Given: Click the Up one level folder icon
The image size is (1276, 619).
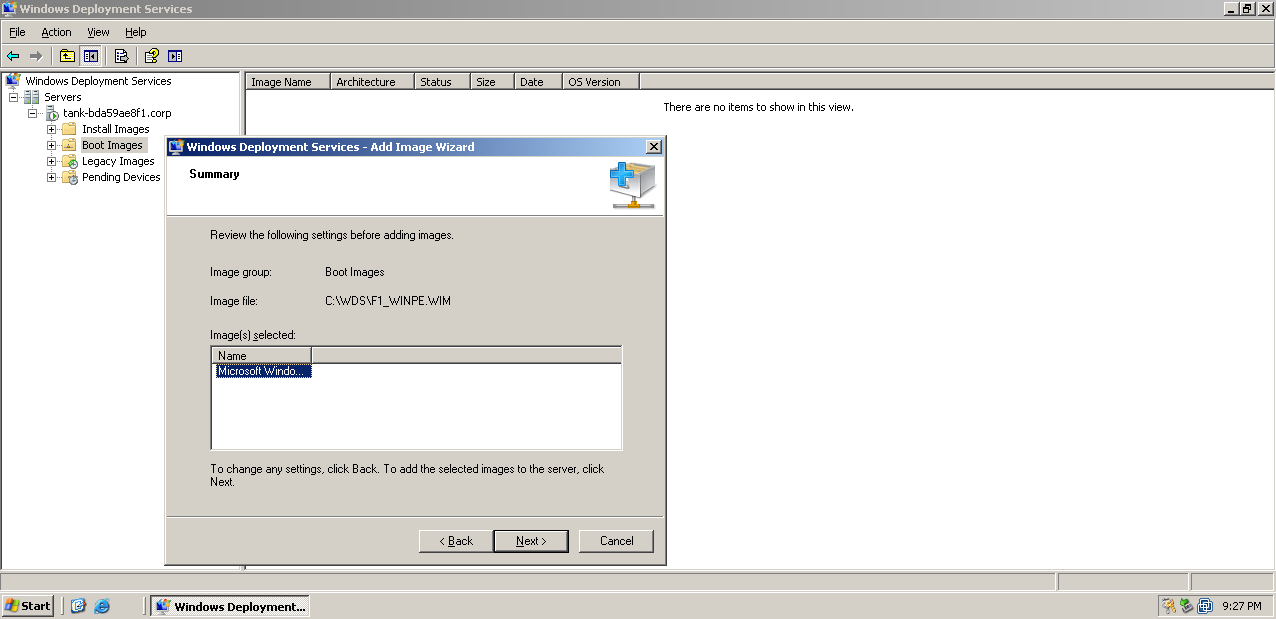Looking at the screenshot, I should (67, 56).
